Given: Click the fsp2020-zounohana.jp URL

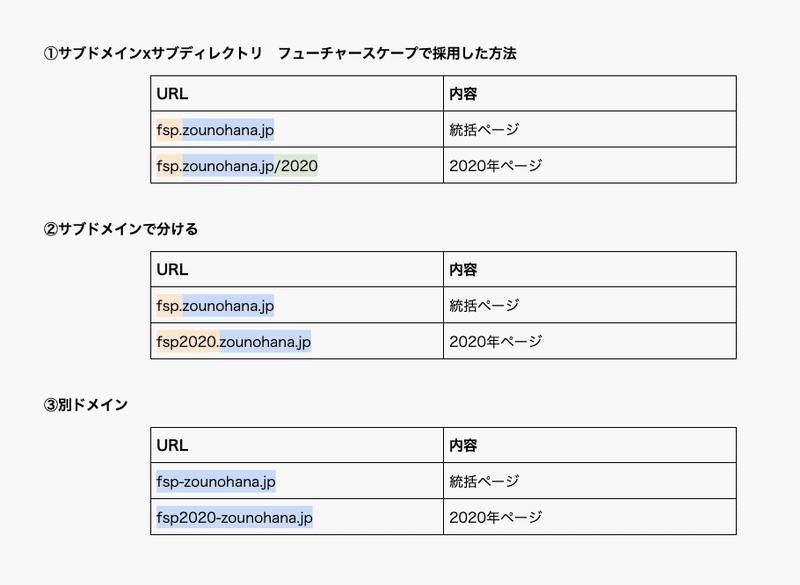Looking at the screenshot, I should tap(235, 517).
